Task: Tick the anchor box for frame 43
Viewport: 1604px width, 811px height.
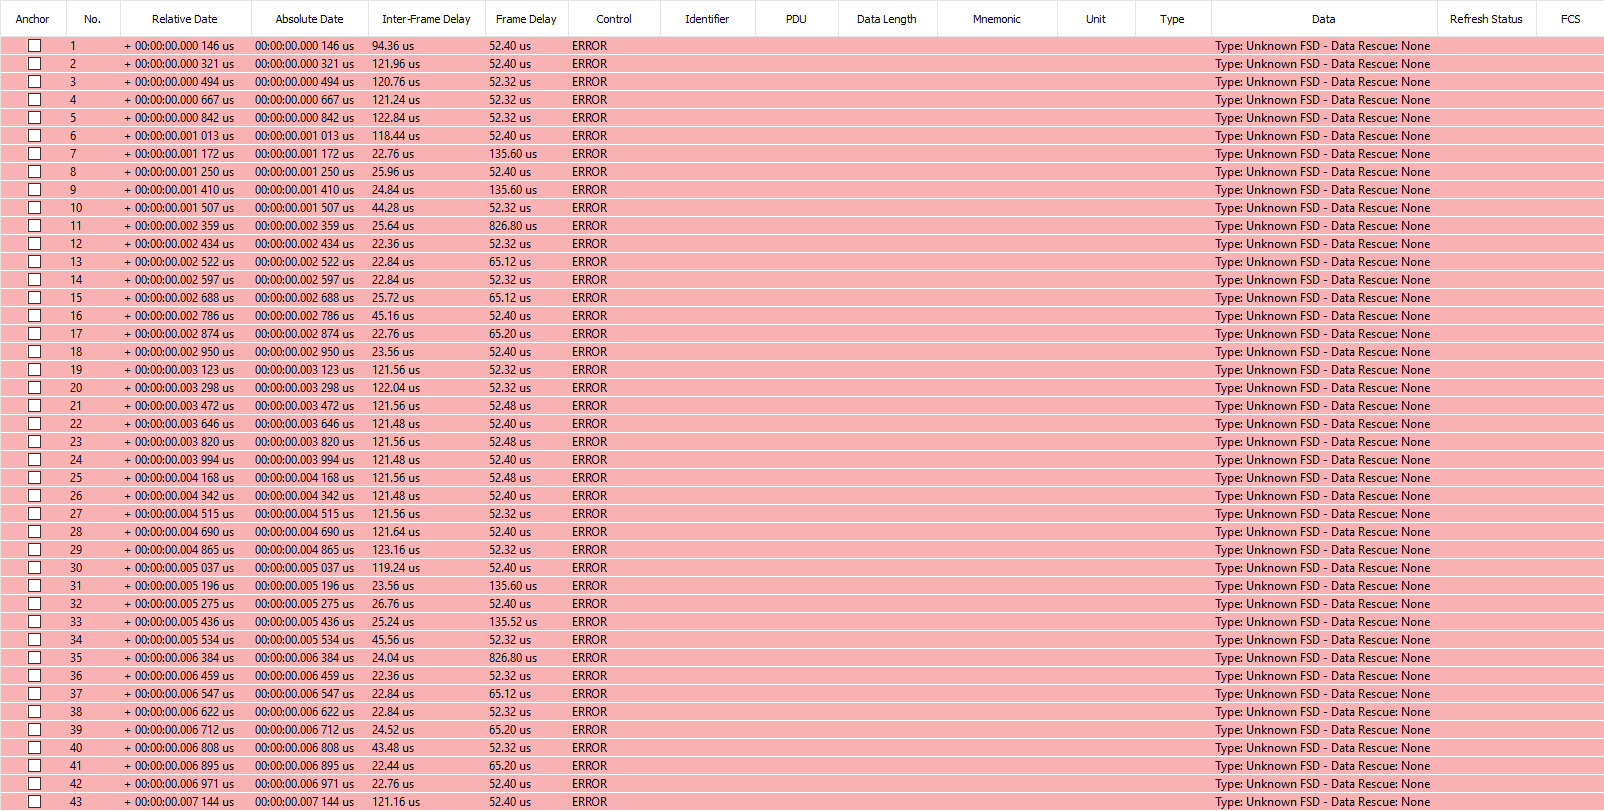Action: 34,802
